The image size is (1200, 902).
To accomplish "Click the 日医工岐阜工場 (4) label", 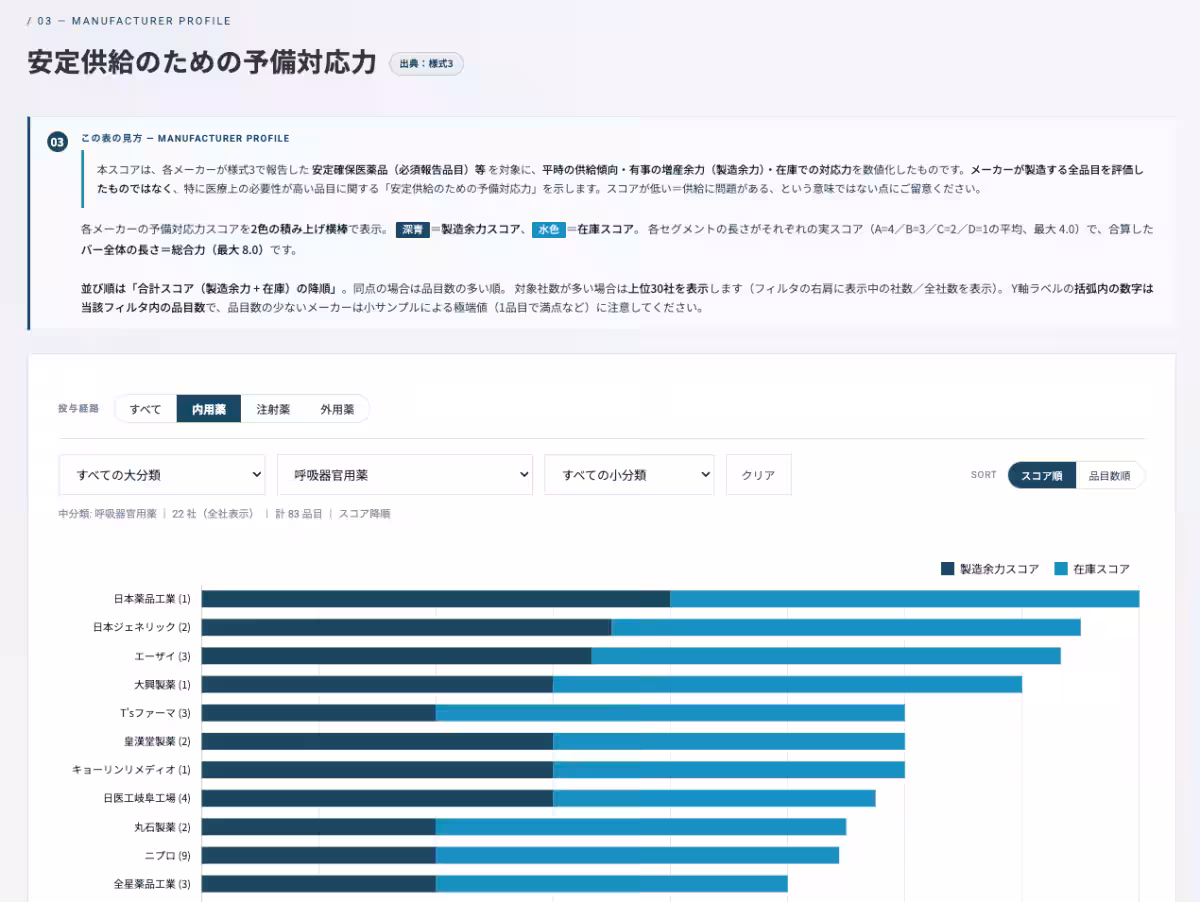I will [x=146, y=798].
